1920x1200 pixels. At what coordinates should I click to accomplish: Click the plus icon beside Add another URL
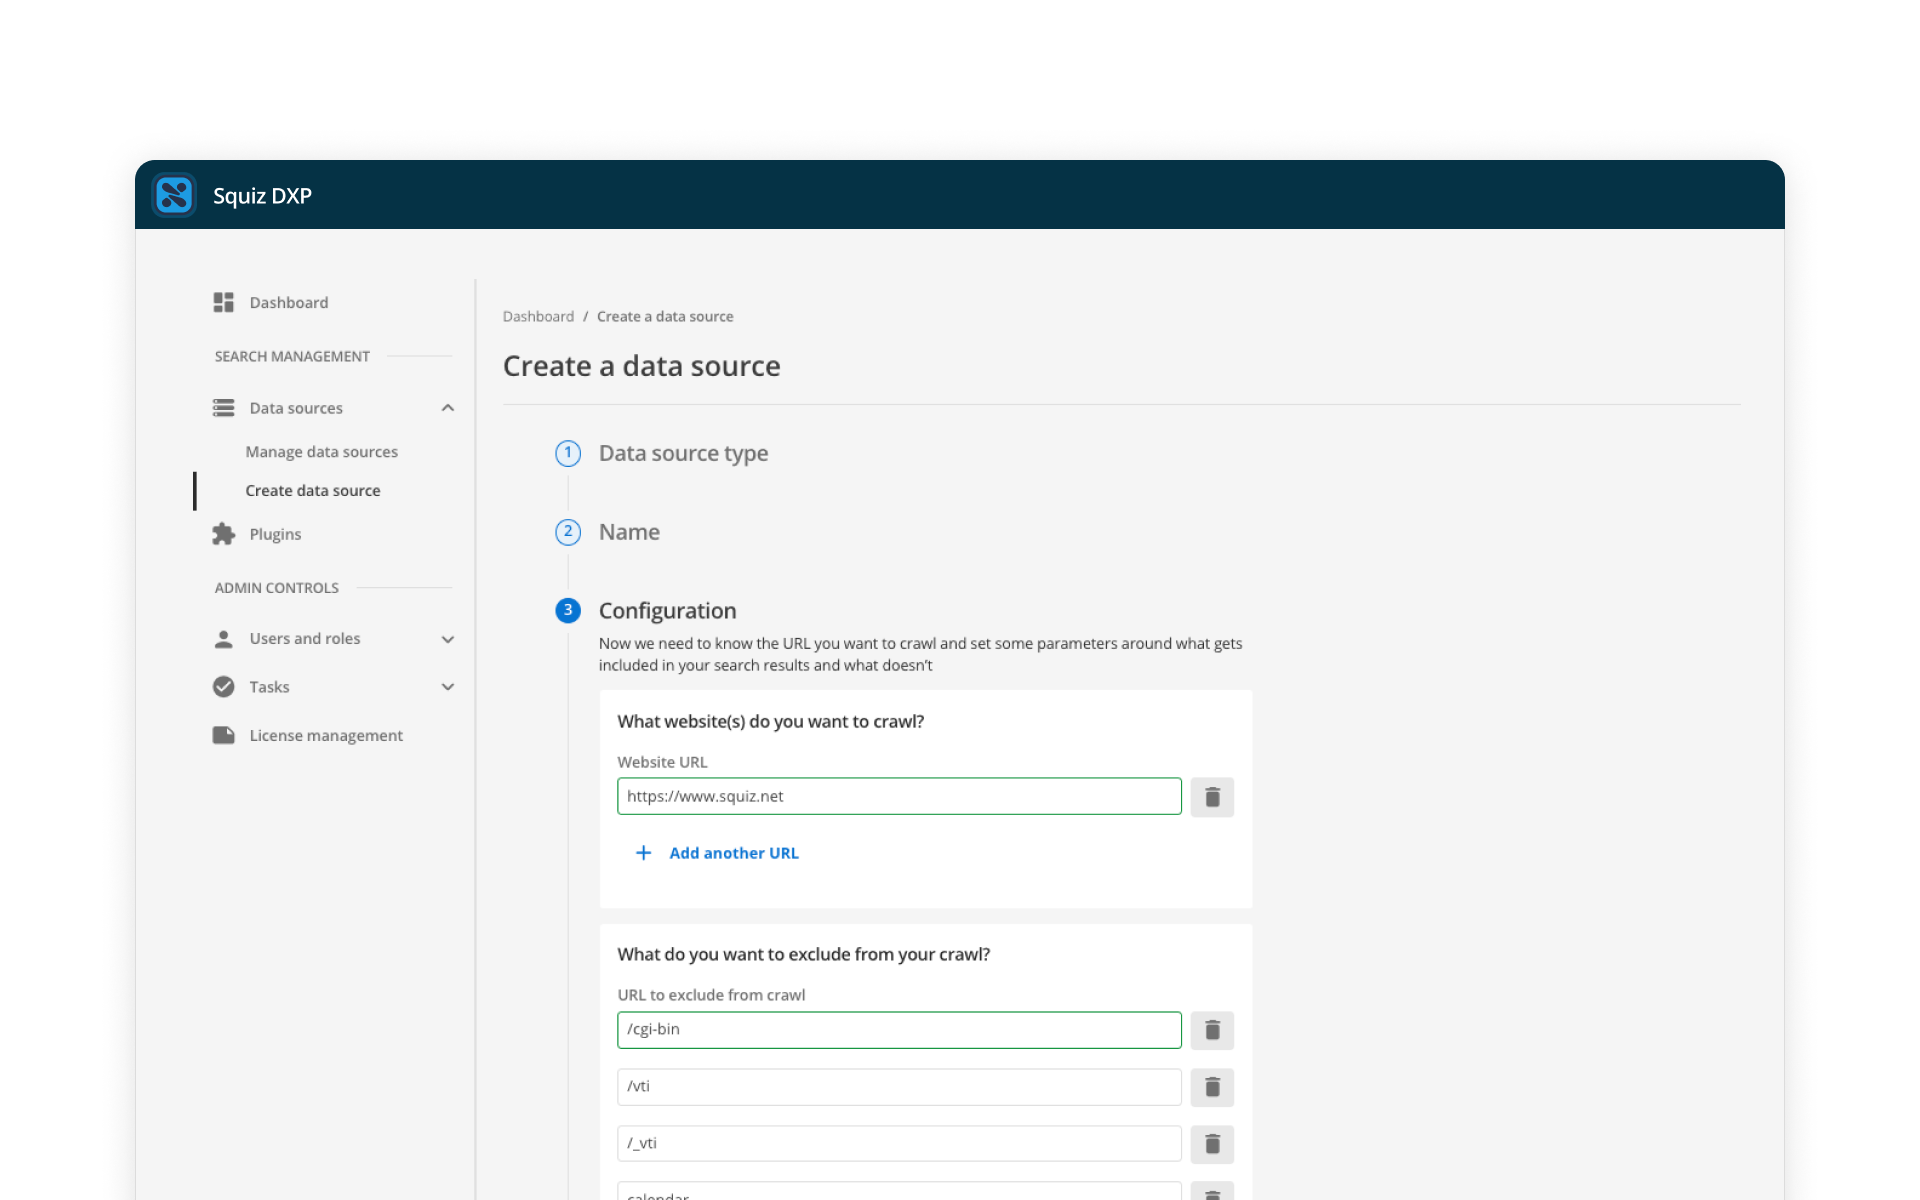coord(644,853)
